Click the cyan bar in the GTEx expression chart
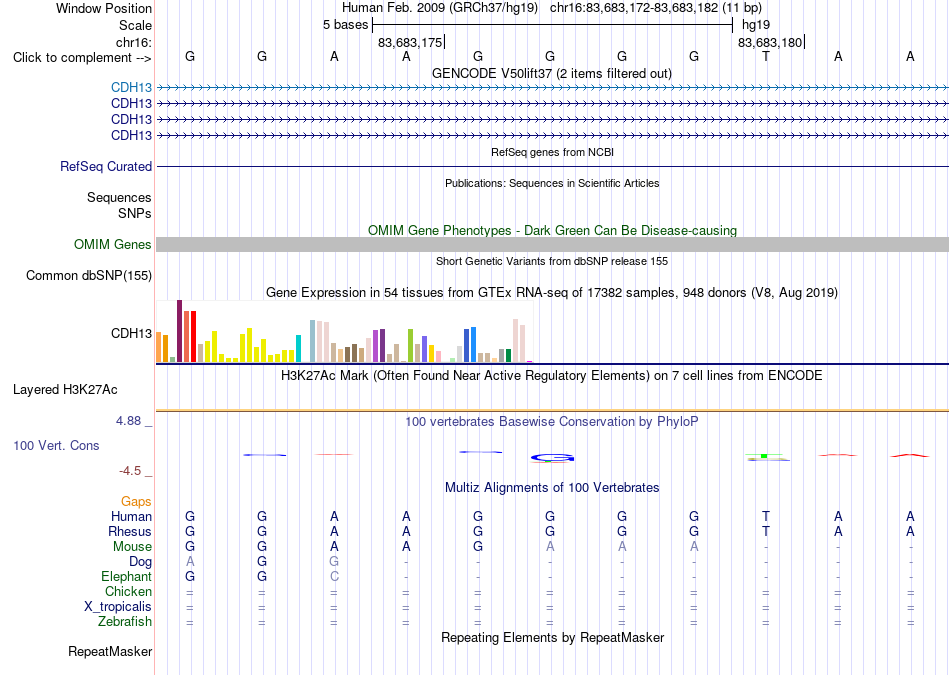 pos(298,348)
